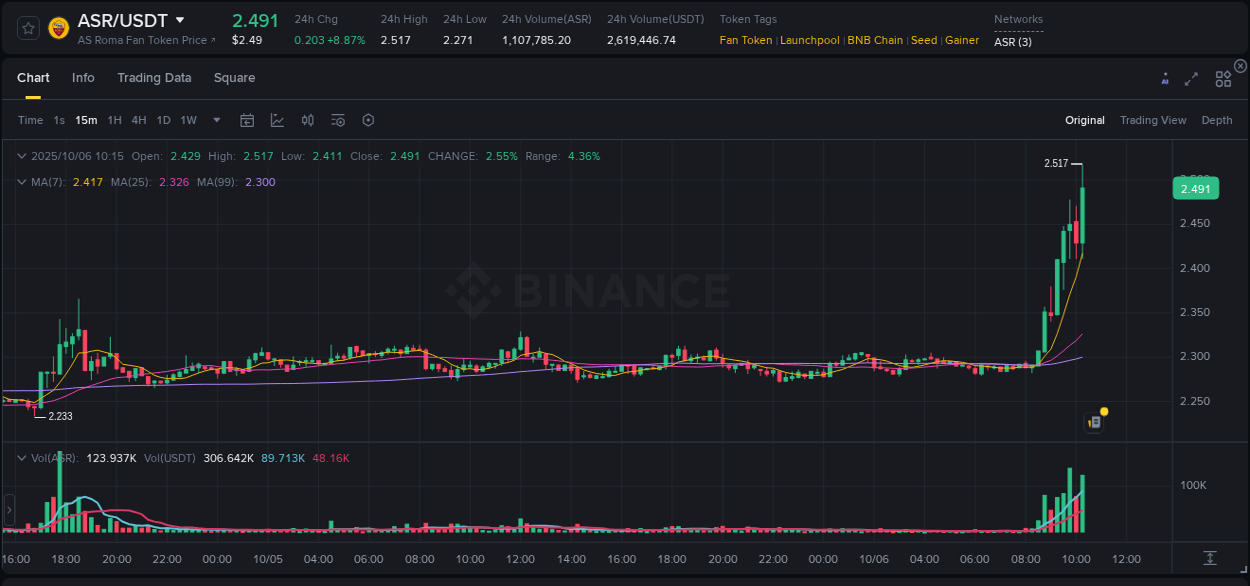The width and height of the screenshot is (1250, 586).
Task: Open the candlestick comparison icon
Action: tap(307, 120)
